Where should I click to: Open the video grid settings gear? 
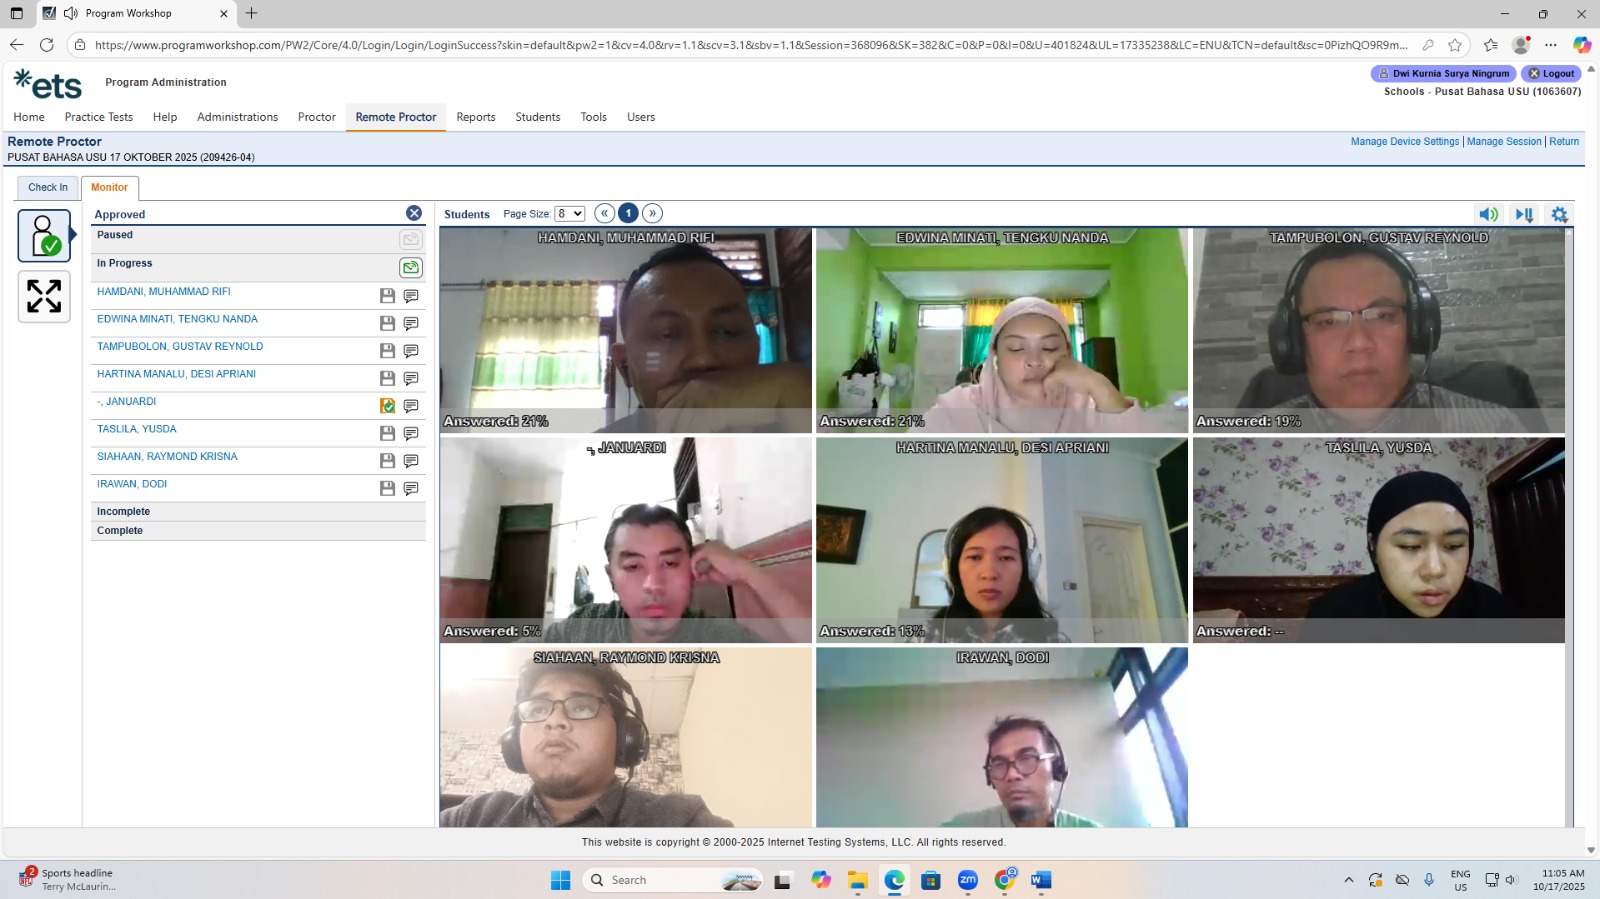click(1559, 214)
